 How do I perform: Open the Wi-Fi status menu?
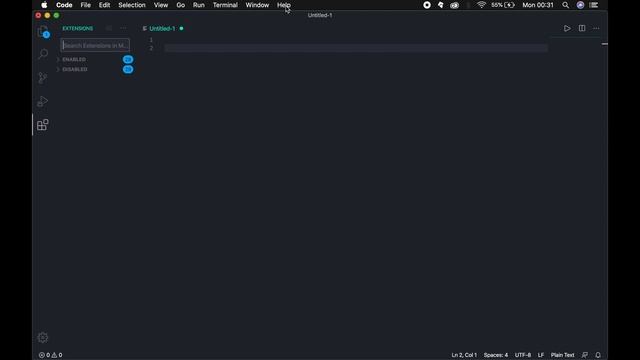pos(482,5)
